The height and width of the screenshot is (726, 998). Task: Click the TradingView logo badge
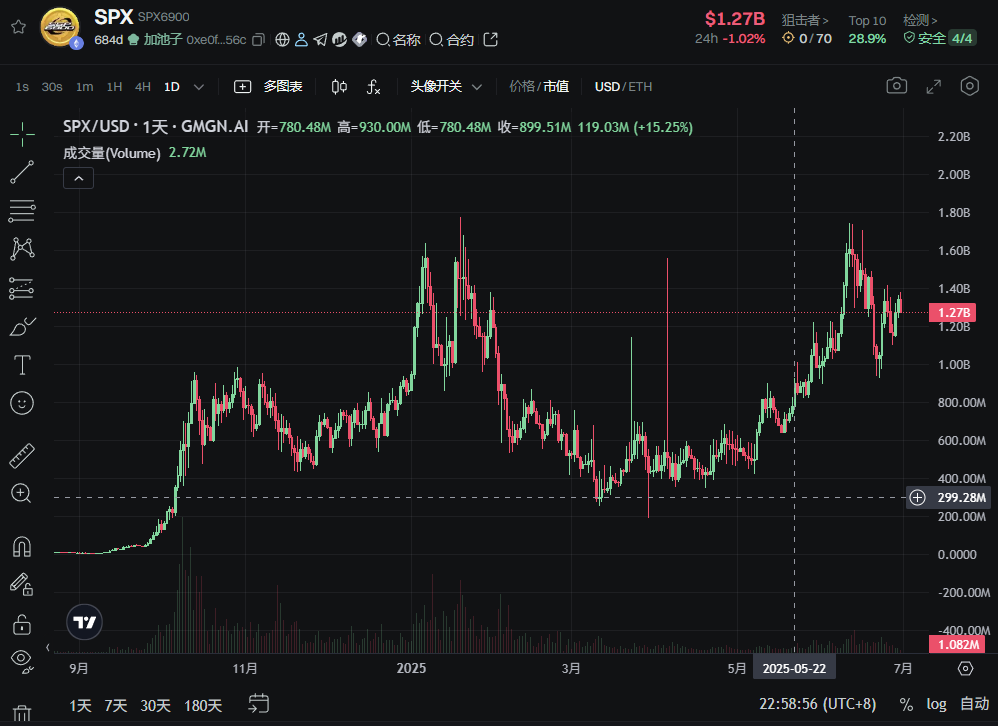tap(85, 622)
